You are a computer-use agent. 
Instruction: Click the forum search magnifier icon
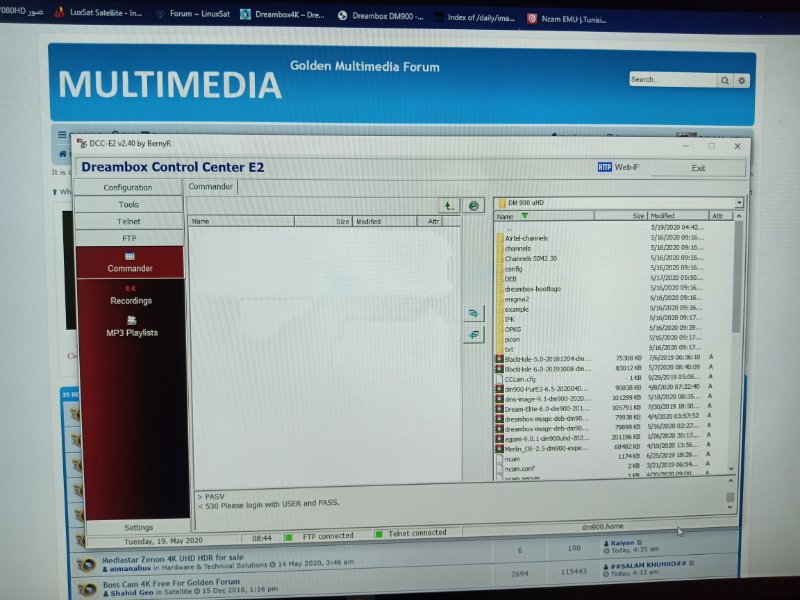tap(725, 80)
